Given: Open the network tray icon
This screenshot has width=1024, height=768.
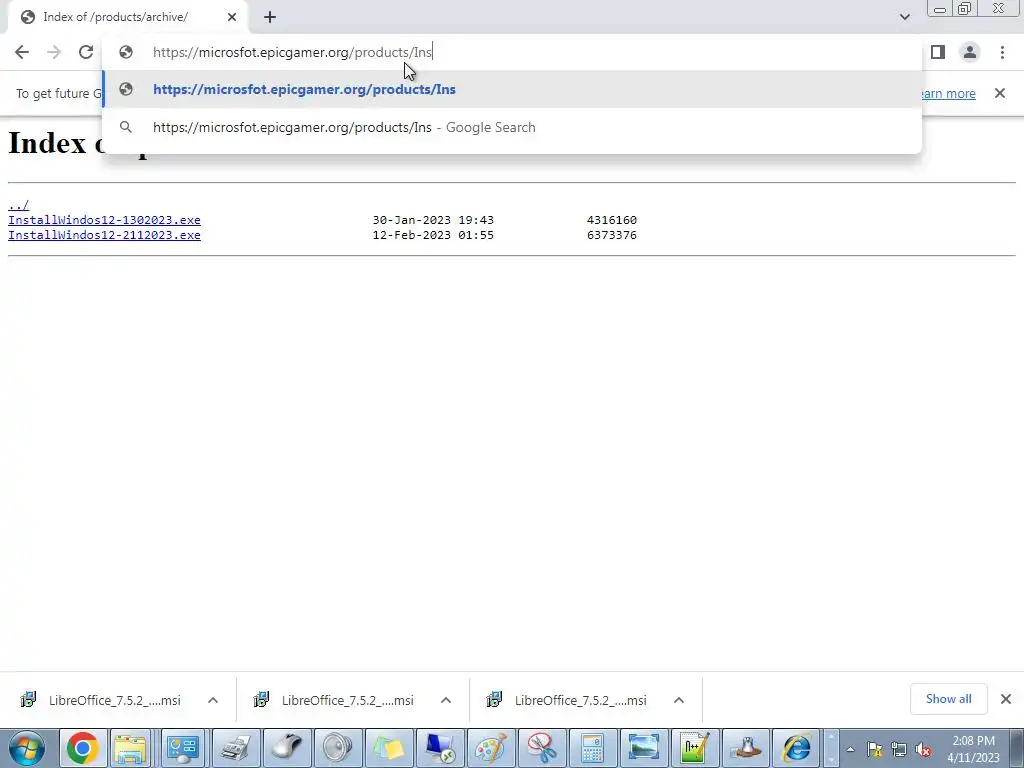Looking at the screenshot, I should [899, 750].
